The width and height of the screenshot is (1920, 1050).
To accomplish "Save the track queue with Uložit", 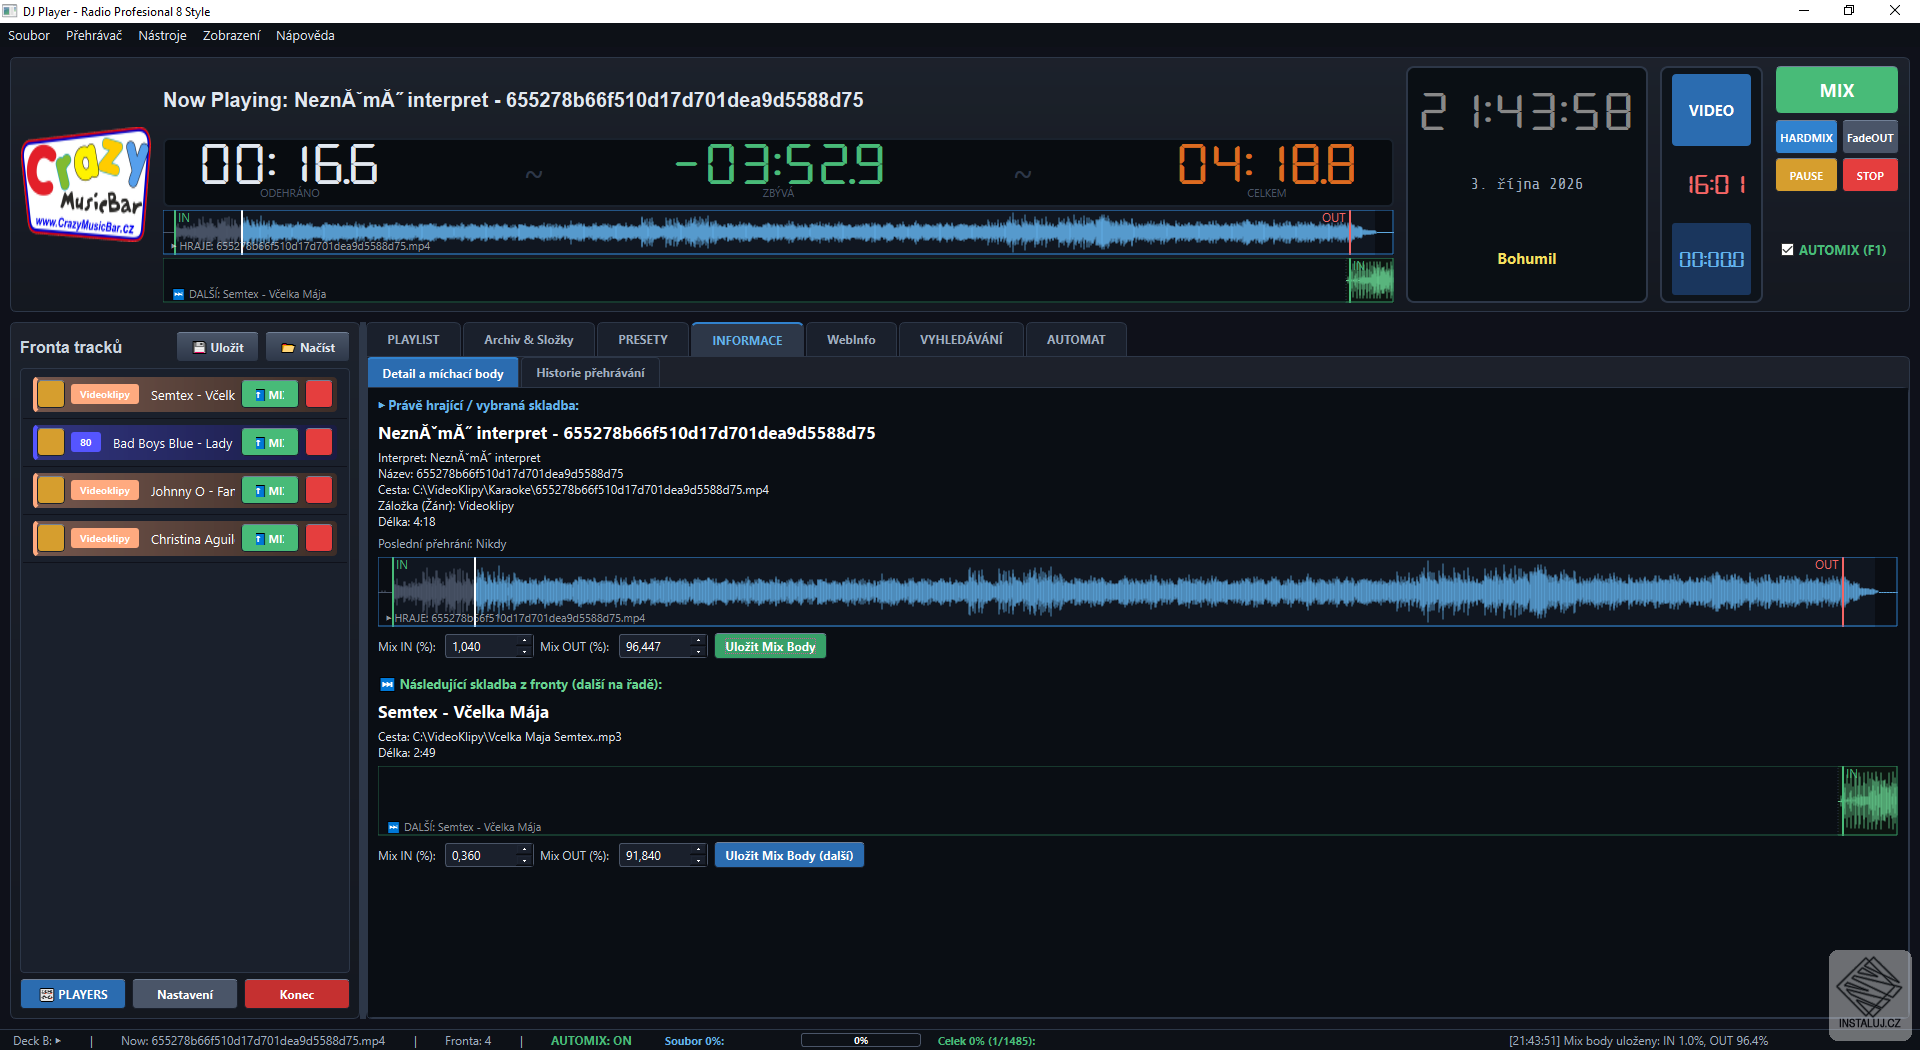I will click(x=218, y=347).
